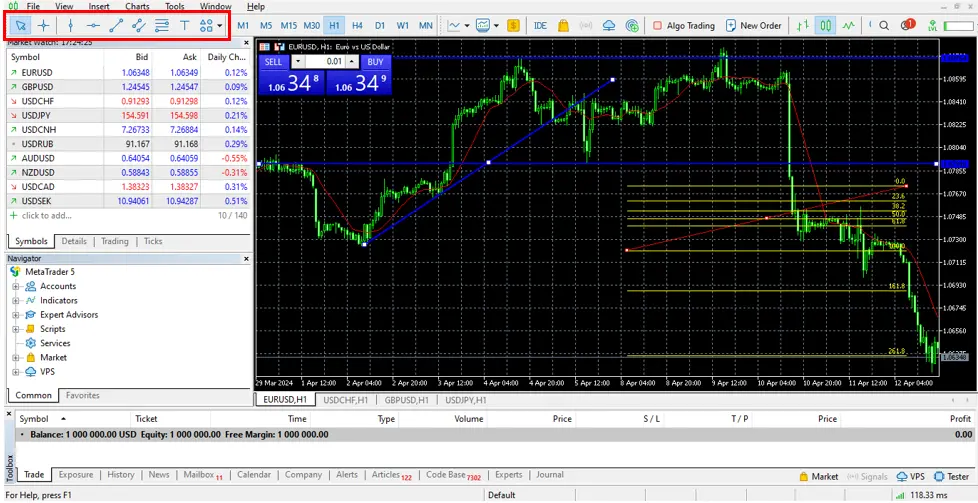Open Market in bottom right bar
Screen dimensions: 978x503
[x=818, y=476]
